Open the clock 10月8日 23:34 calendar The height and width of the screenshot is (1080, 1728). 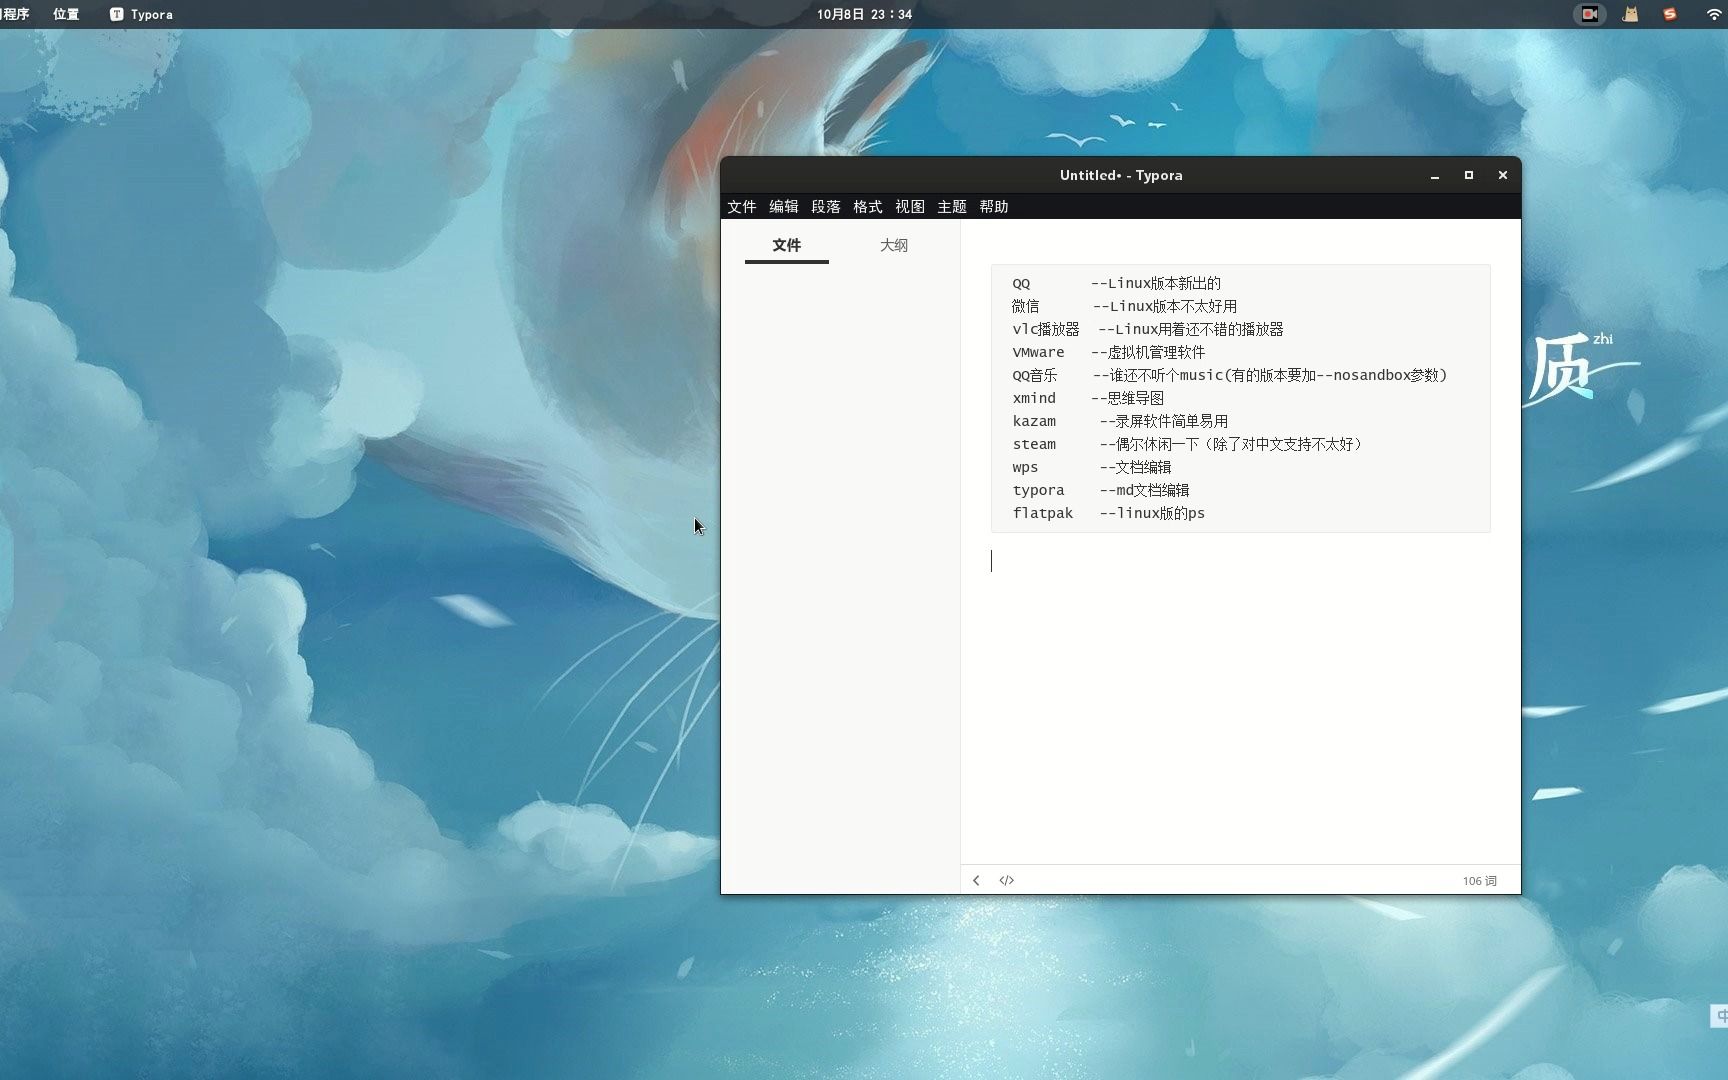[864, 14]
